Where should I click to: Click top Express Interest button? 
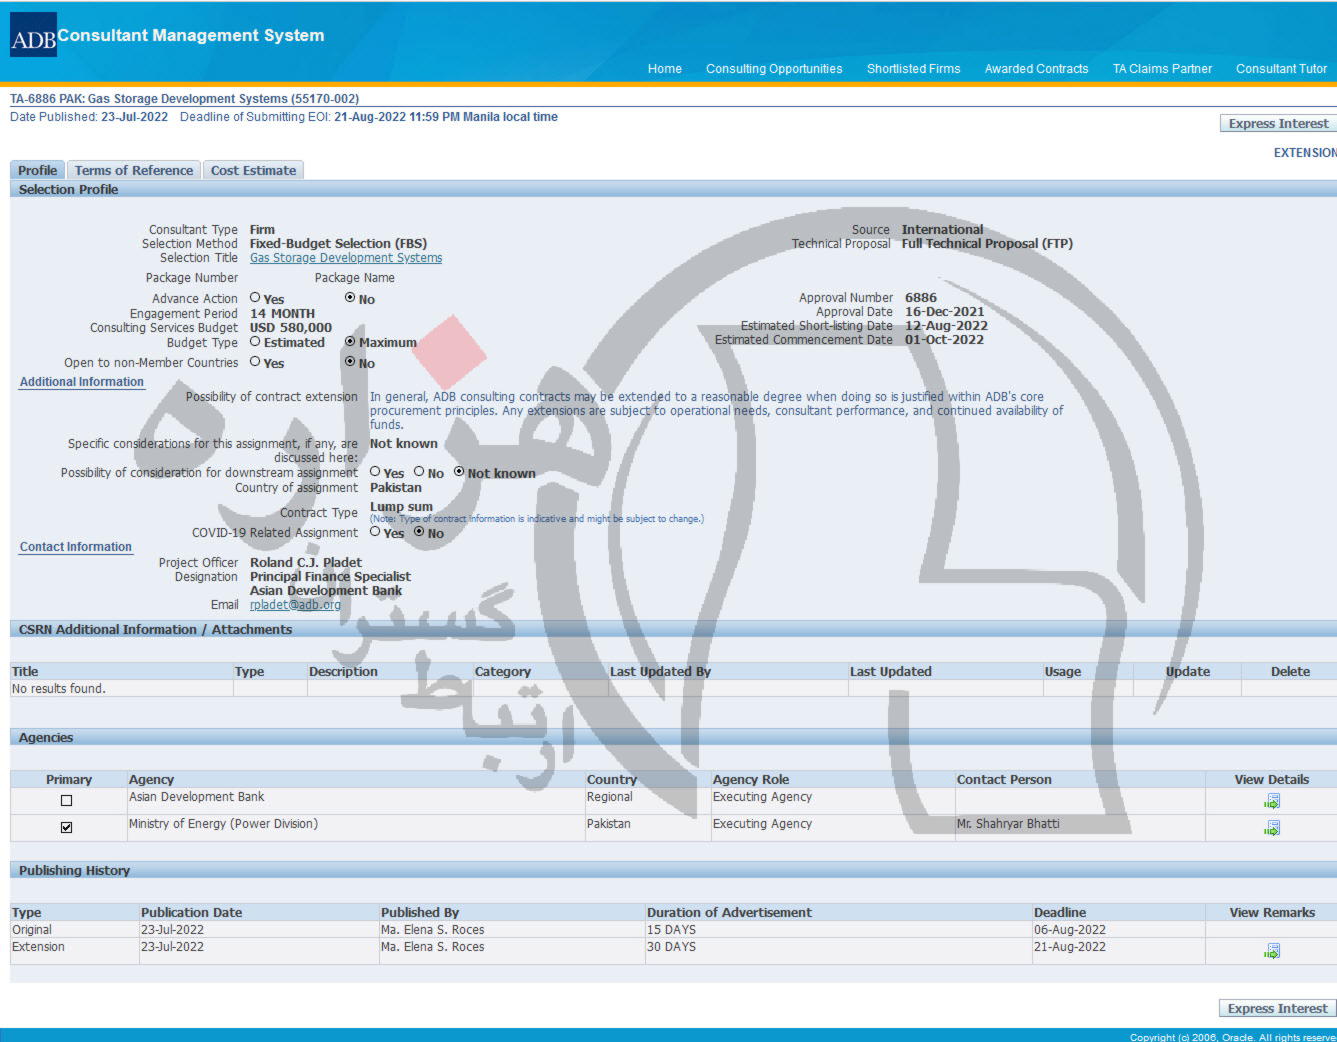point(1278,124)
